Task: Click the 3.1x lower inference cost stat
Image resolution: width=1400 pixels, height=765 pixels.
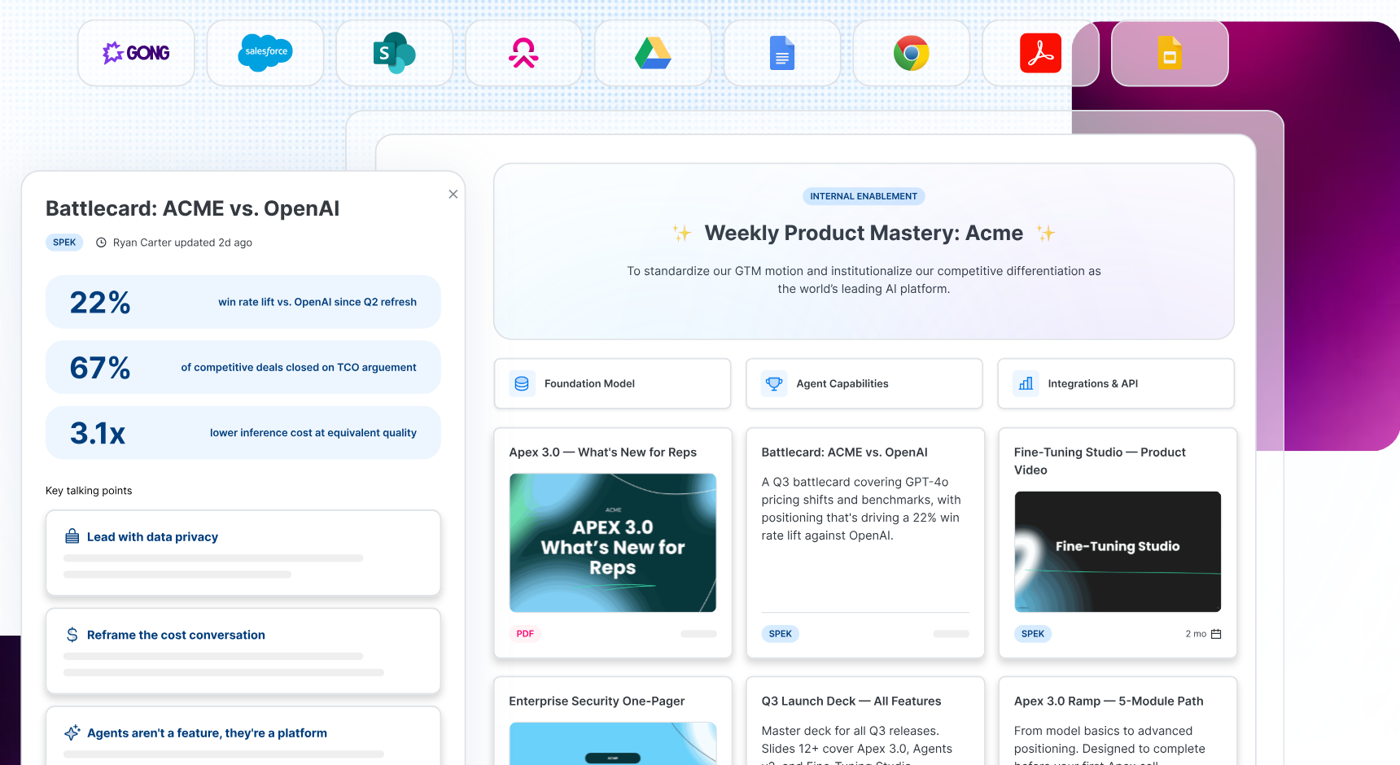Action: [x=243, y=433]
